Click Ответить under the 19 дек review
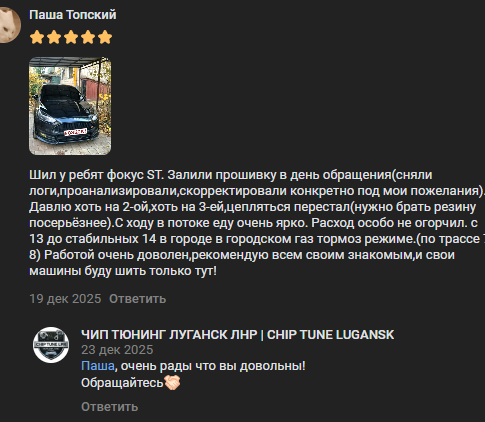Viewport: 485px width, 422px height. (x=137, y=299)
